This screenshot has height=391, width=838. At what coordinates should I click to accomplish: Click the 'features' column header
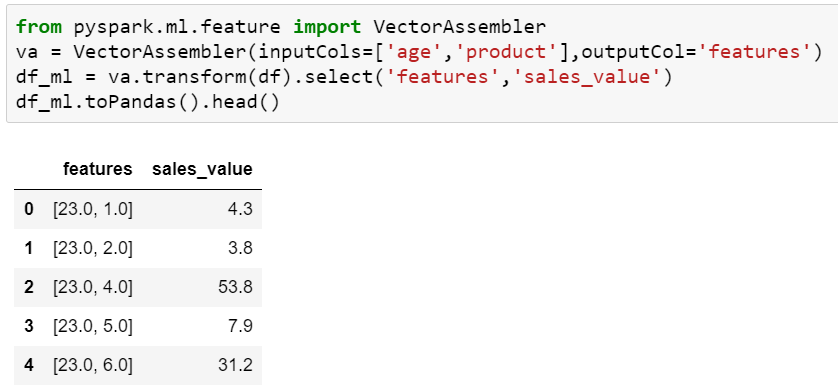97,169
